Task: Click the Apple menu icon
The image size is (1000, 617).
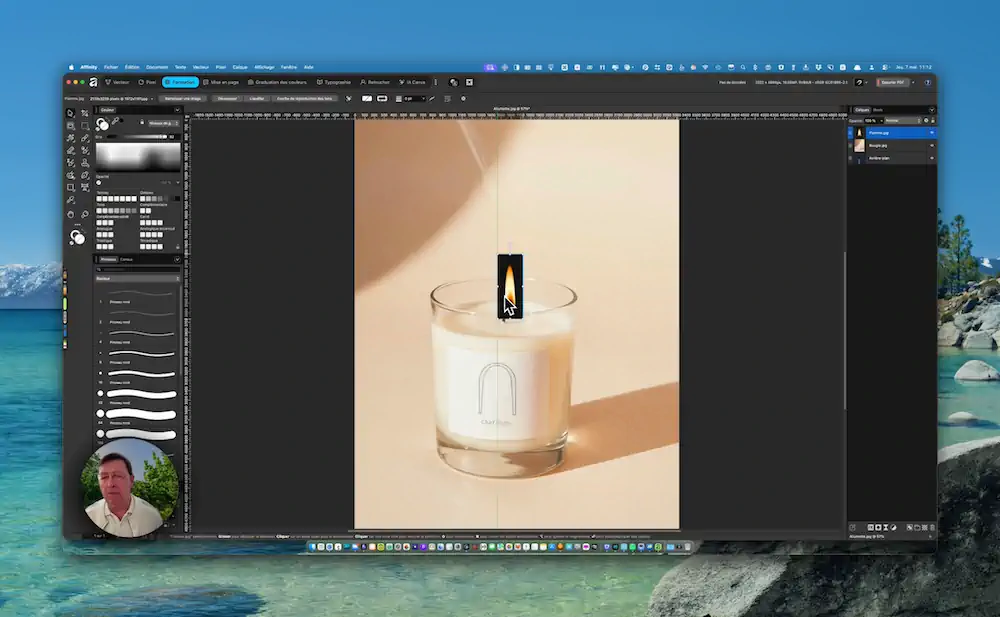Action: 71,67
